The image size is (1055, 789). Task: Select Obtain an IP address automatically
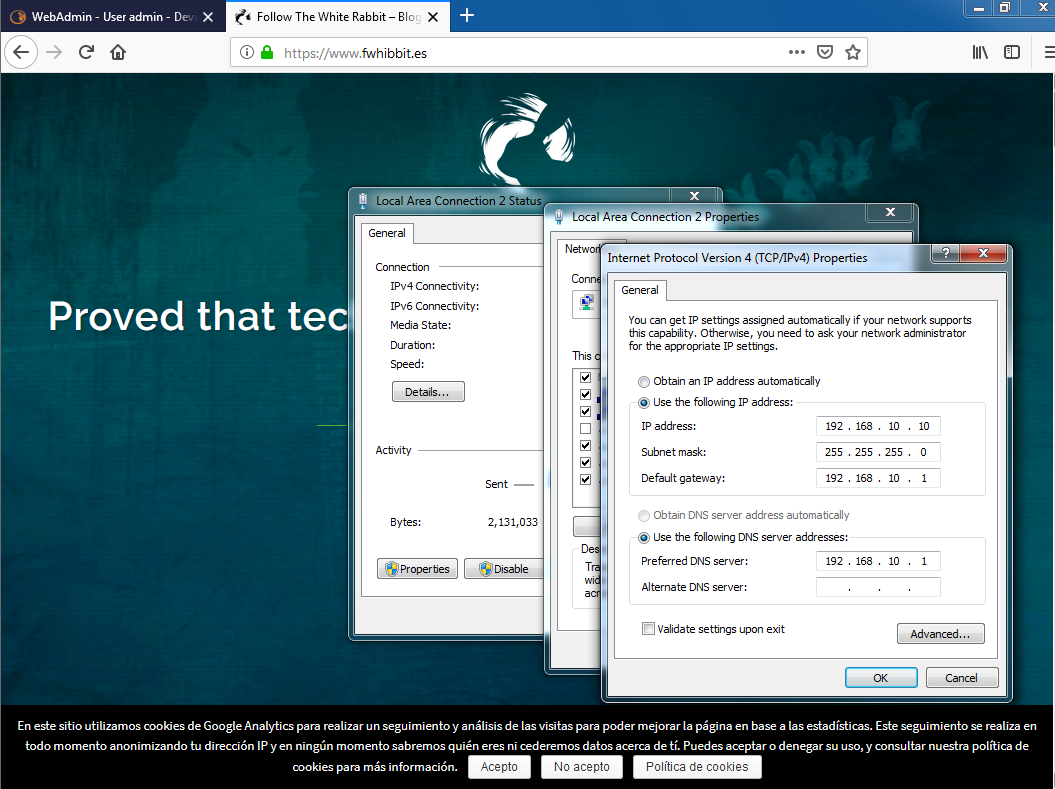644,381
